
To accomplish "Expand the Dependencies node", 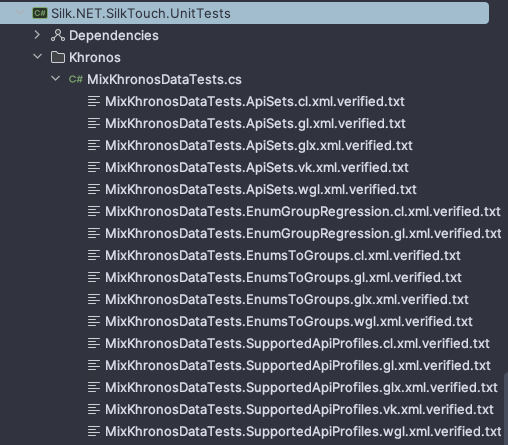I will (37, 35).
